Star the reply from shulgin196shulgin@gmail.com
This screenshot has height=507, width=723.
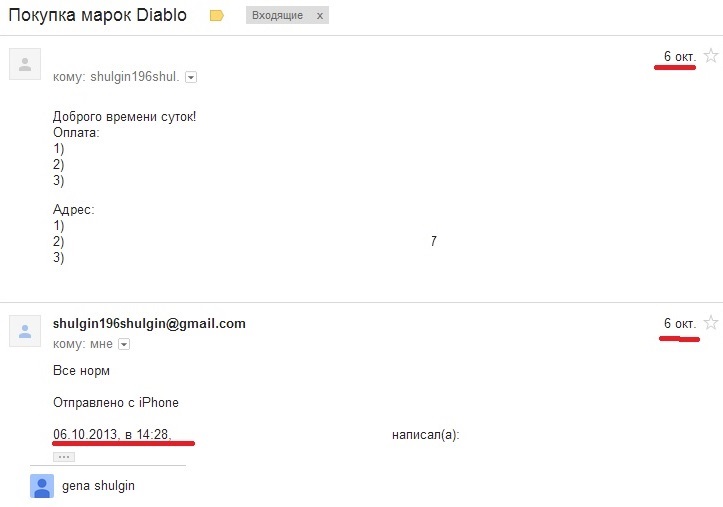point(711,323)
